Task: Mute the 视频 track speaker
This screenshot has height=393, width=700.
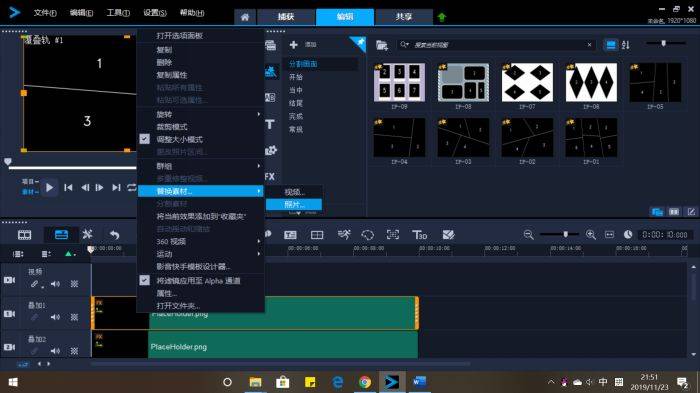Action: coord(55,284)
